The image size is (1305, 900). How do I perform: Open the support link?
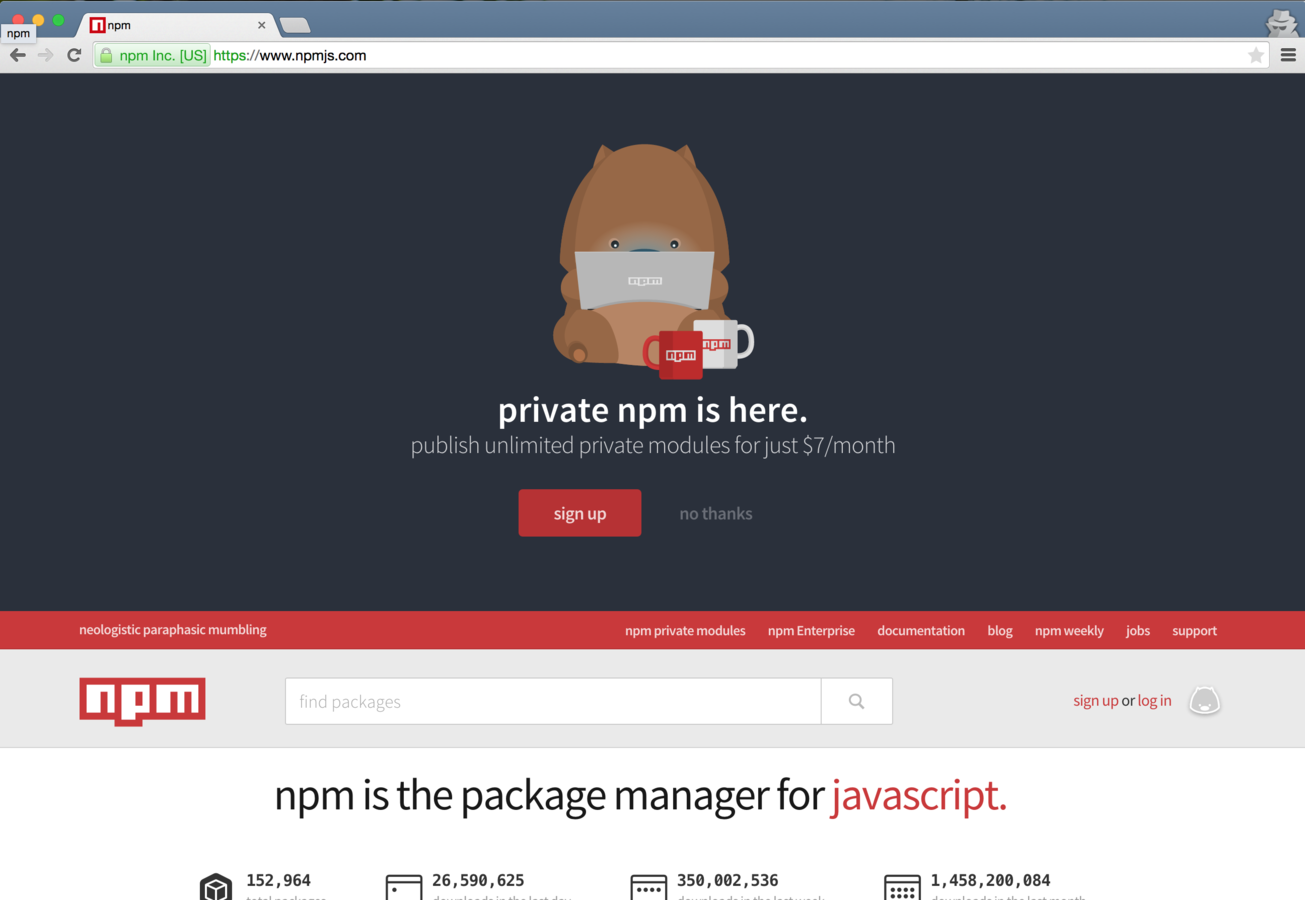[x=1194, y=631]
